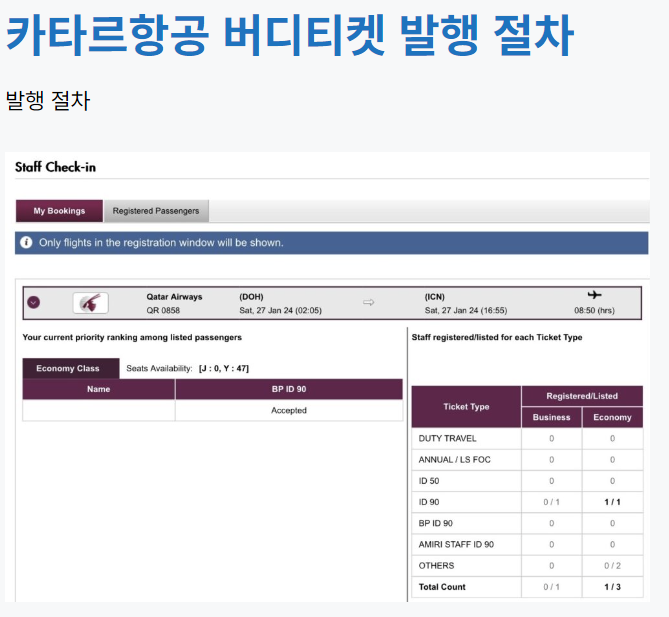Click OTHERS Economy value 0 / 2
669x617 pixels.
612,566
